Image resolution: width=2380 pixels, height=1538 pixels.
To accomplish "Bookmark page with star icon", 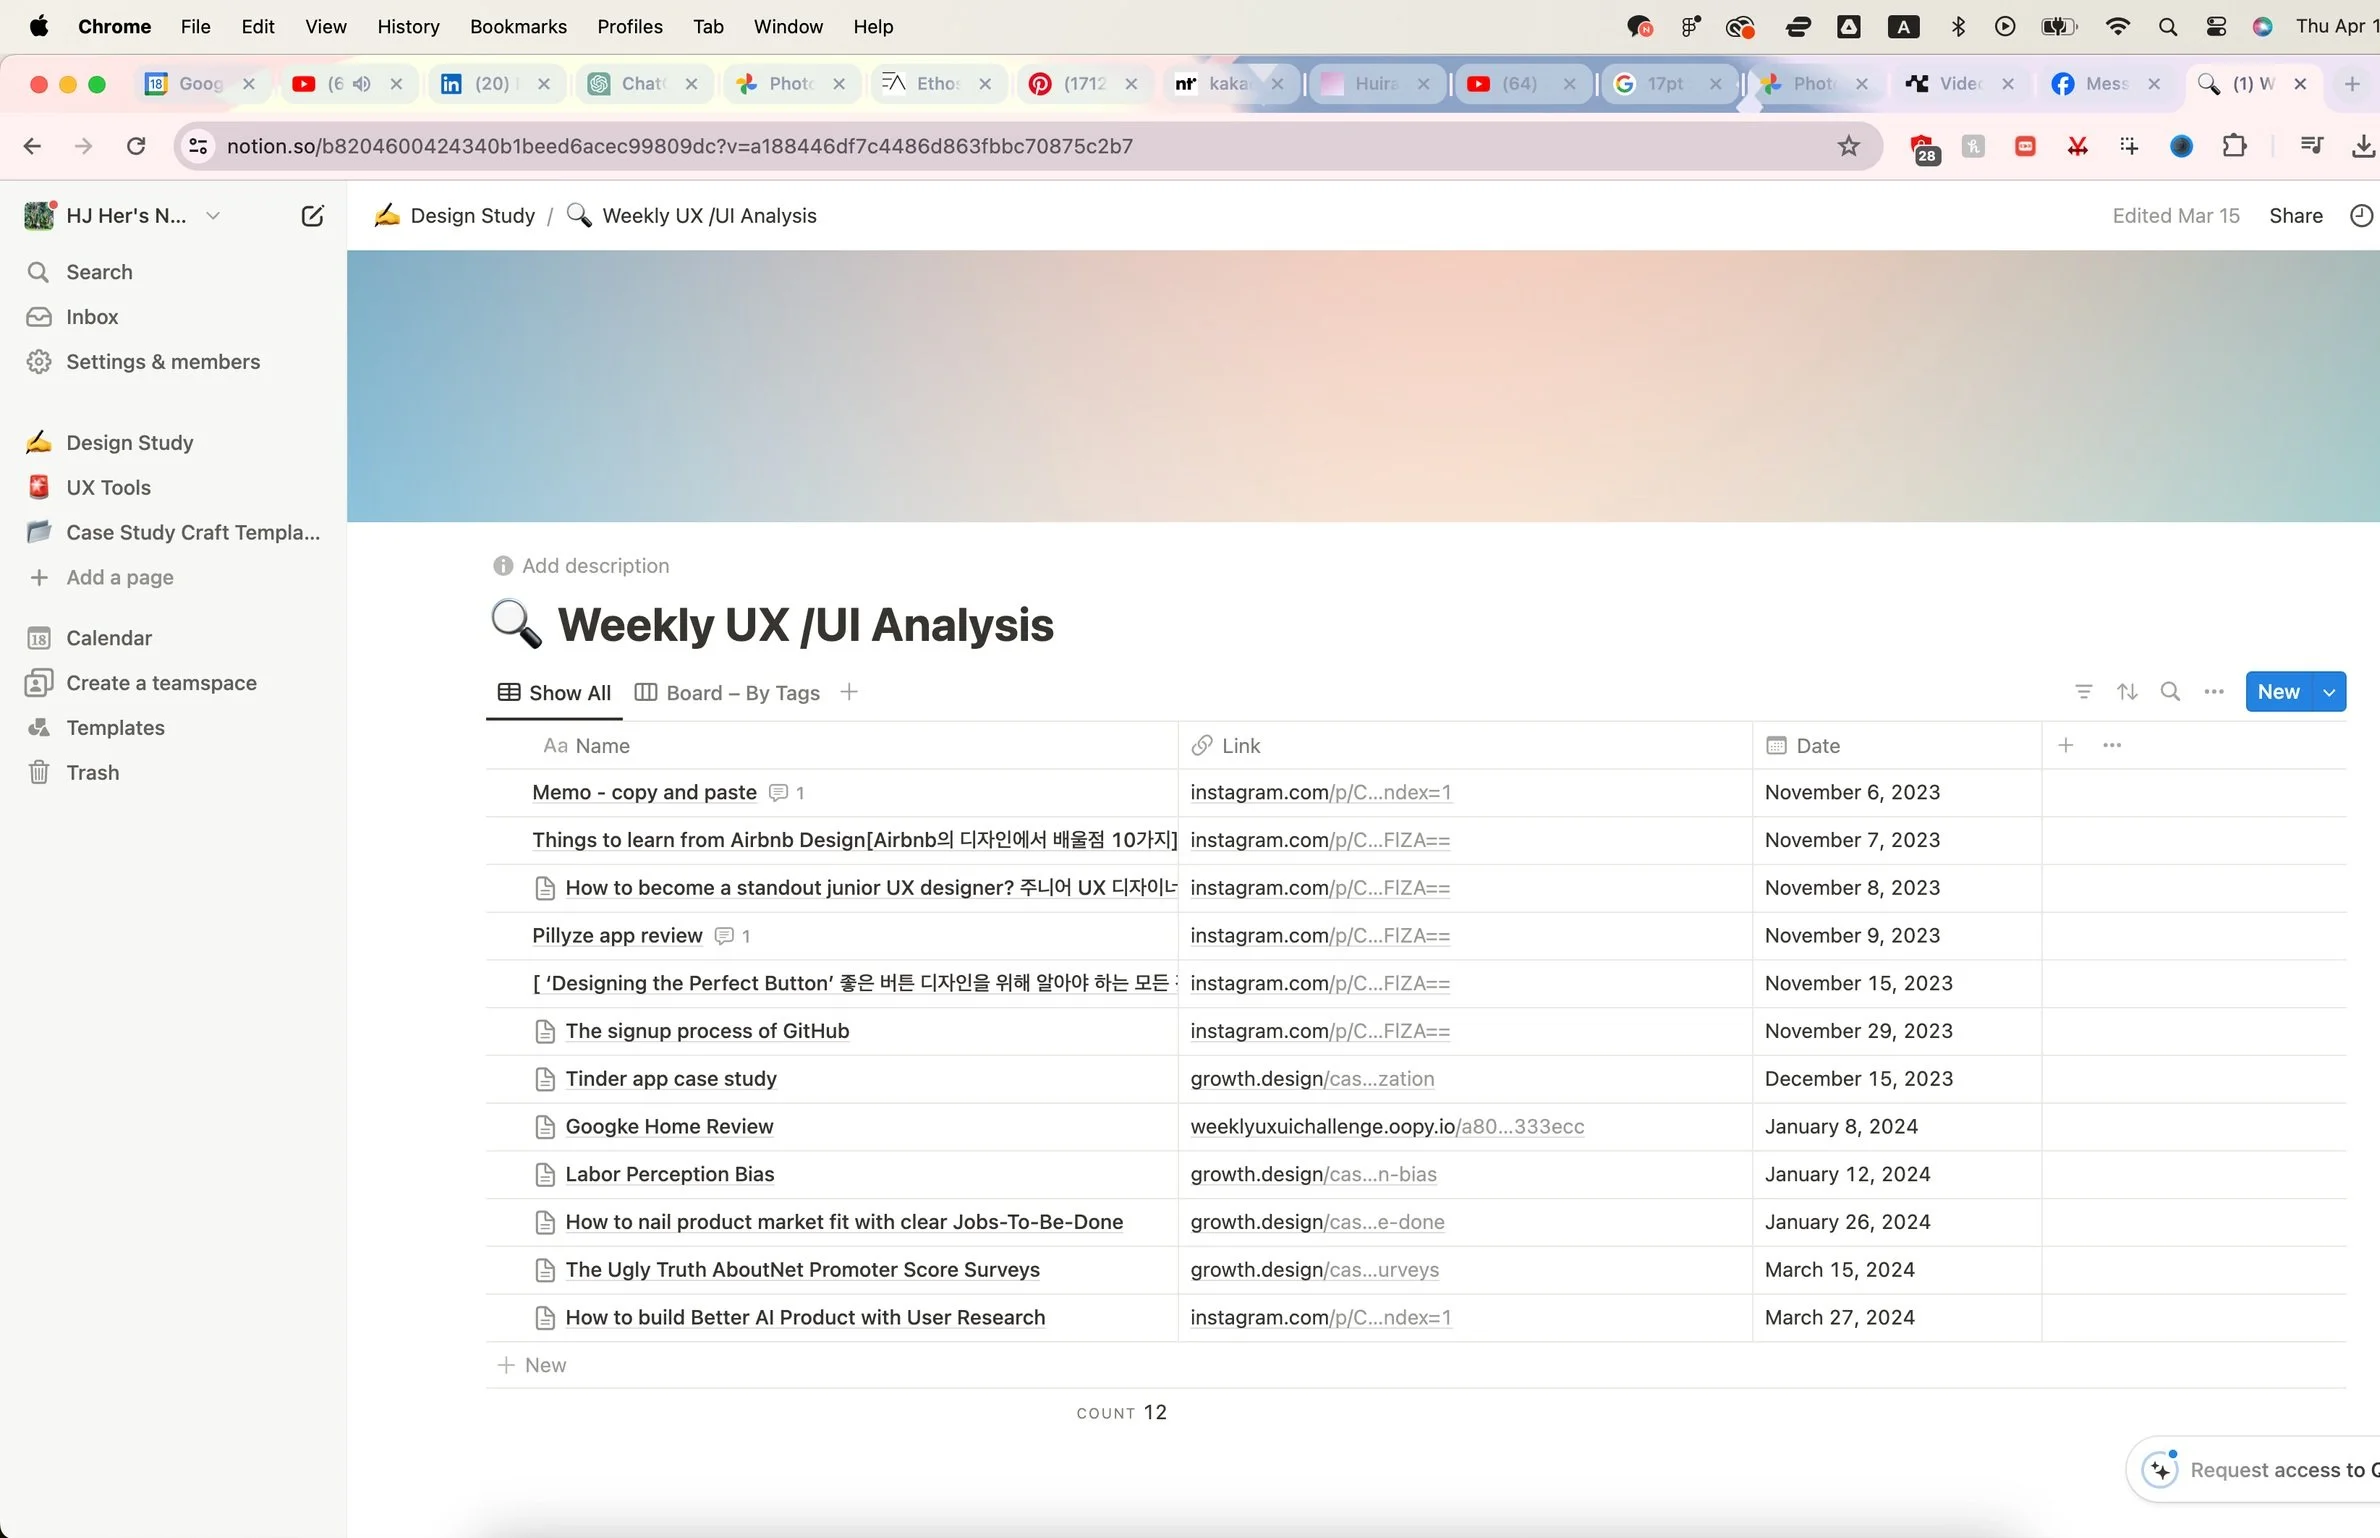I will click(1848, 146).
